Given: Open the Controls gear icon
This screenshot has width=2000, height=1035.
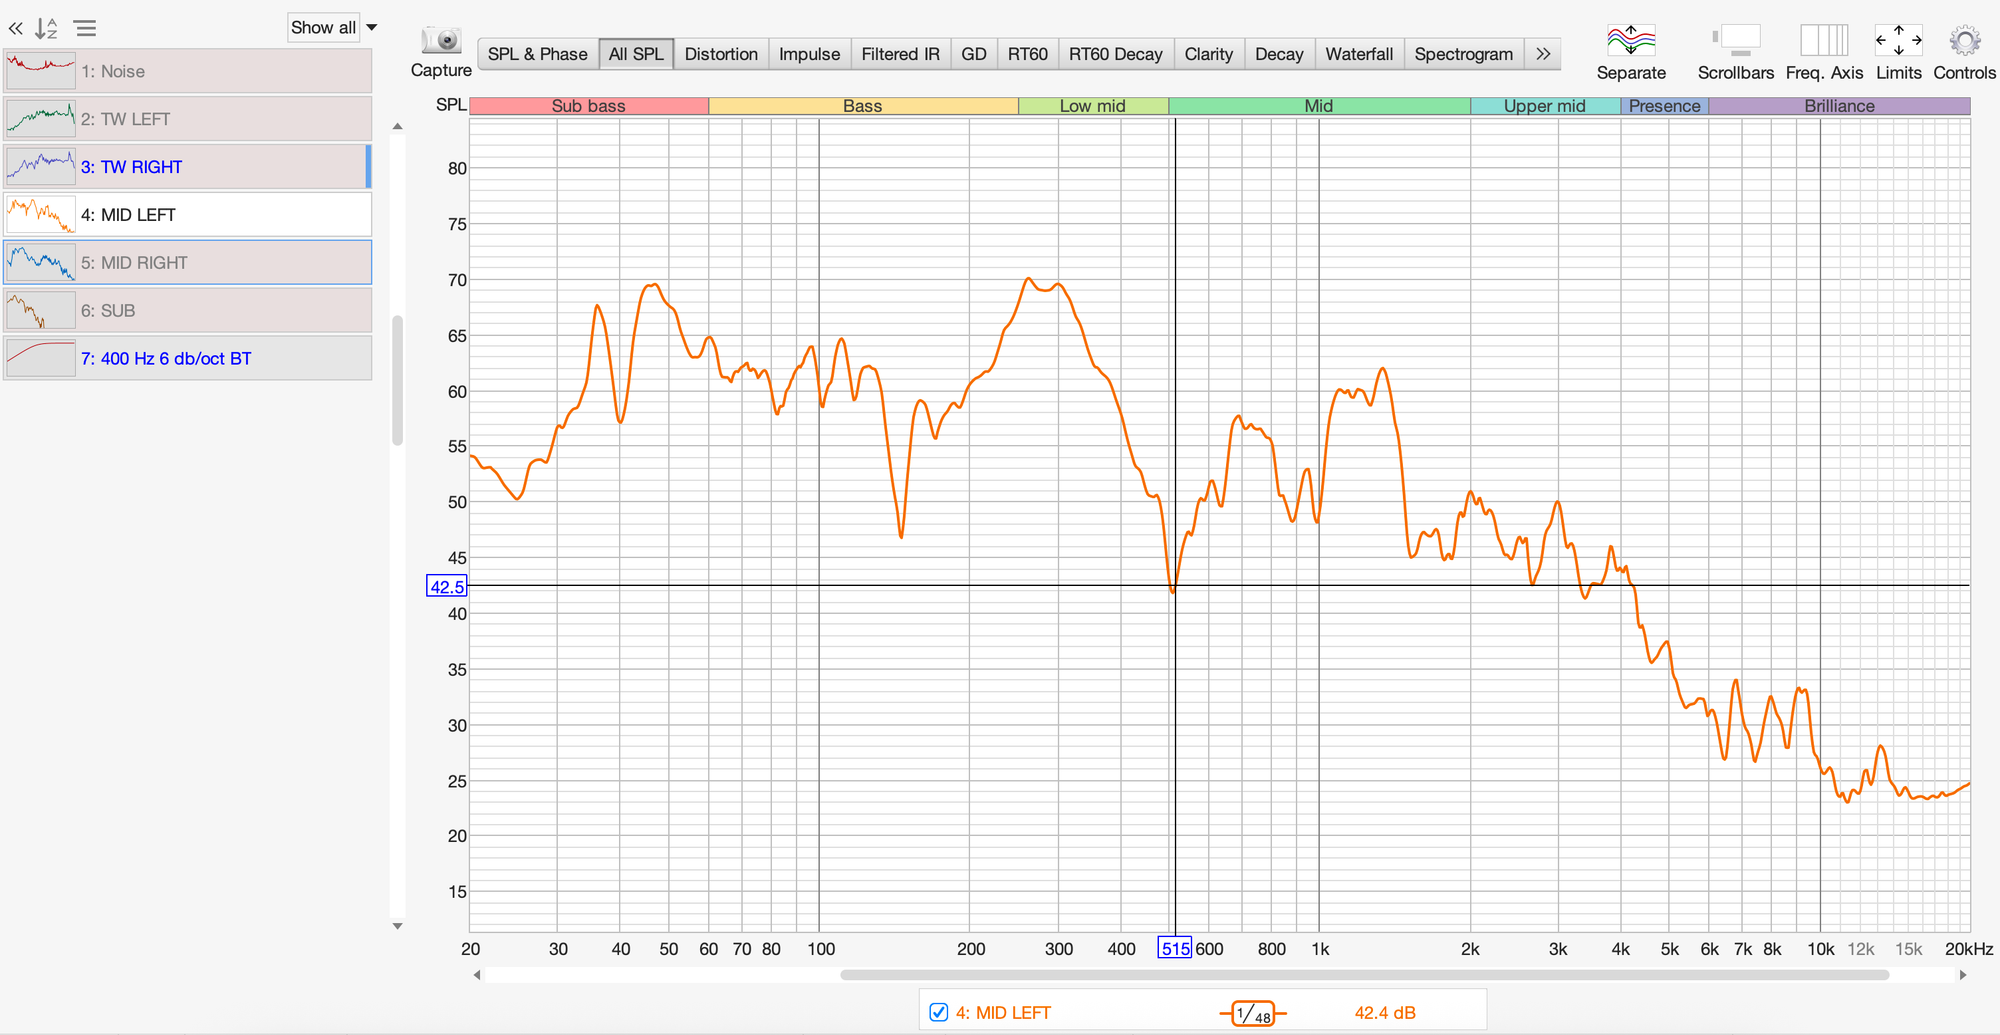Looking at the screenshot, I should [x=1964, y=41].
